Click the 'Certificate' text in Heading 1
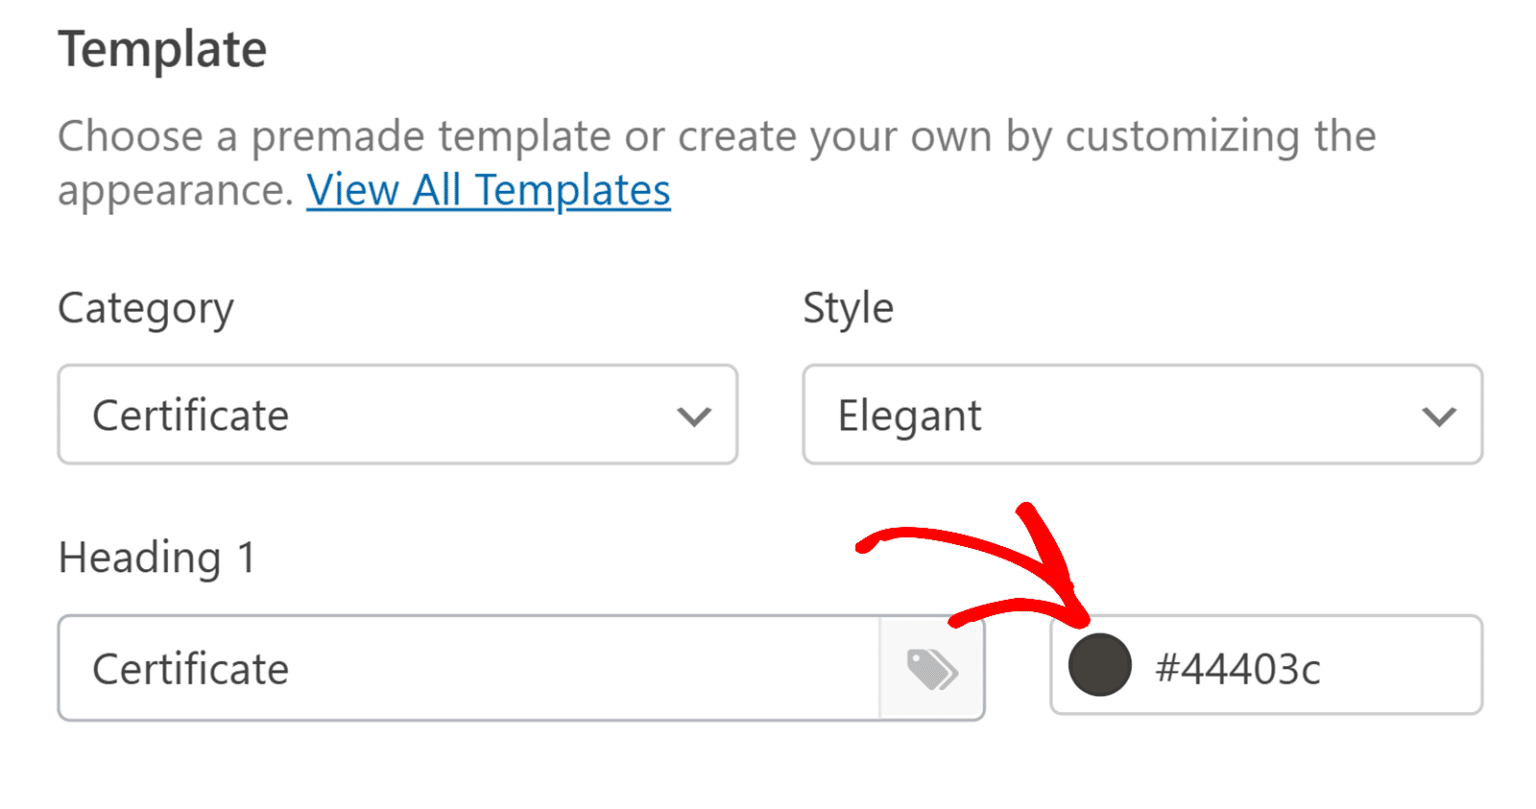Image resolution: width=1536 pixels, height=809 pixels. [190, 668]
